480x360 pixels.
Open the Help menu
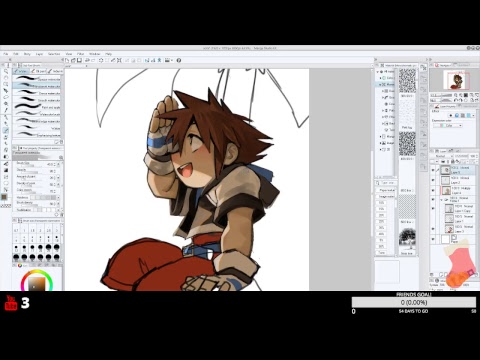(109, 54)
